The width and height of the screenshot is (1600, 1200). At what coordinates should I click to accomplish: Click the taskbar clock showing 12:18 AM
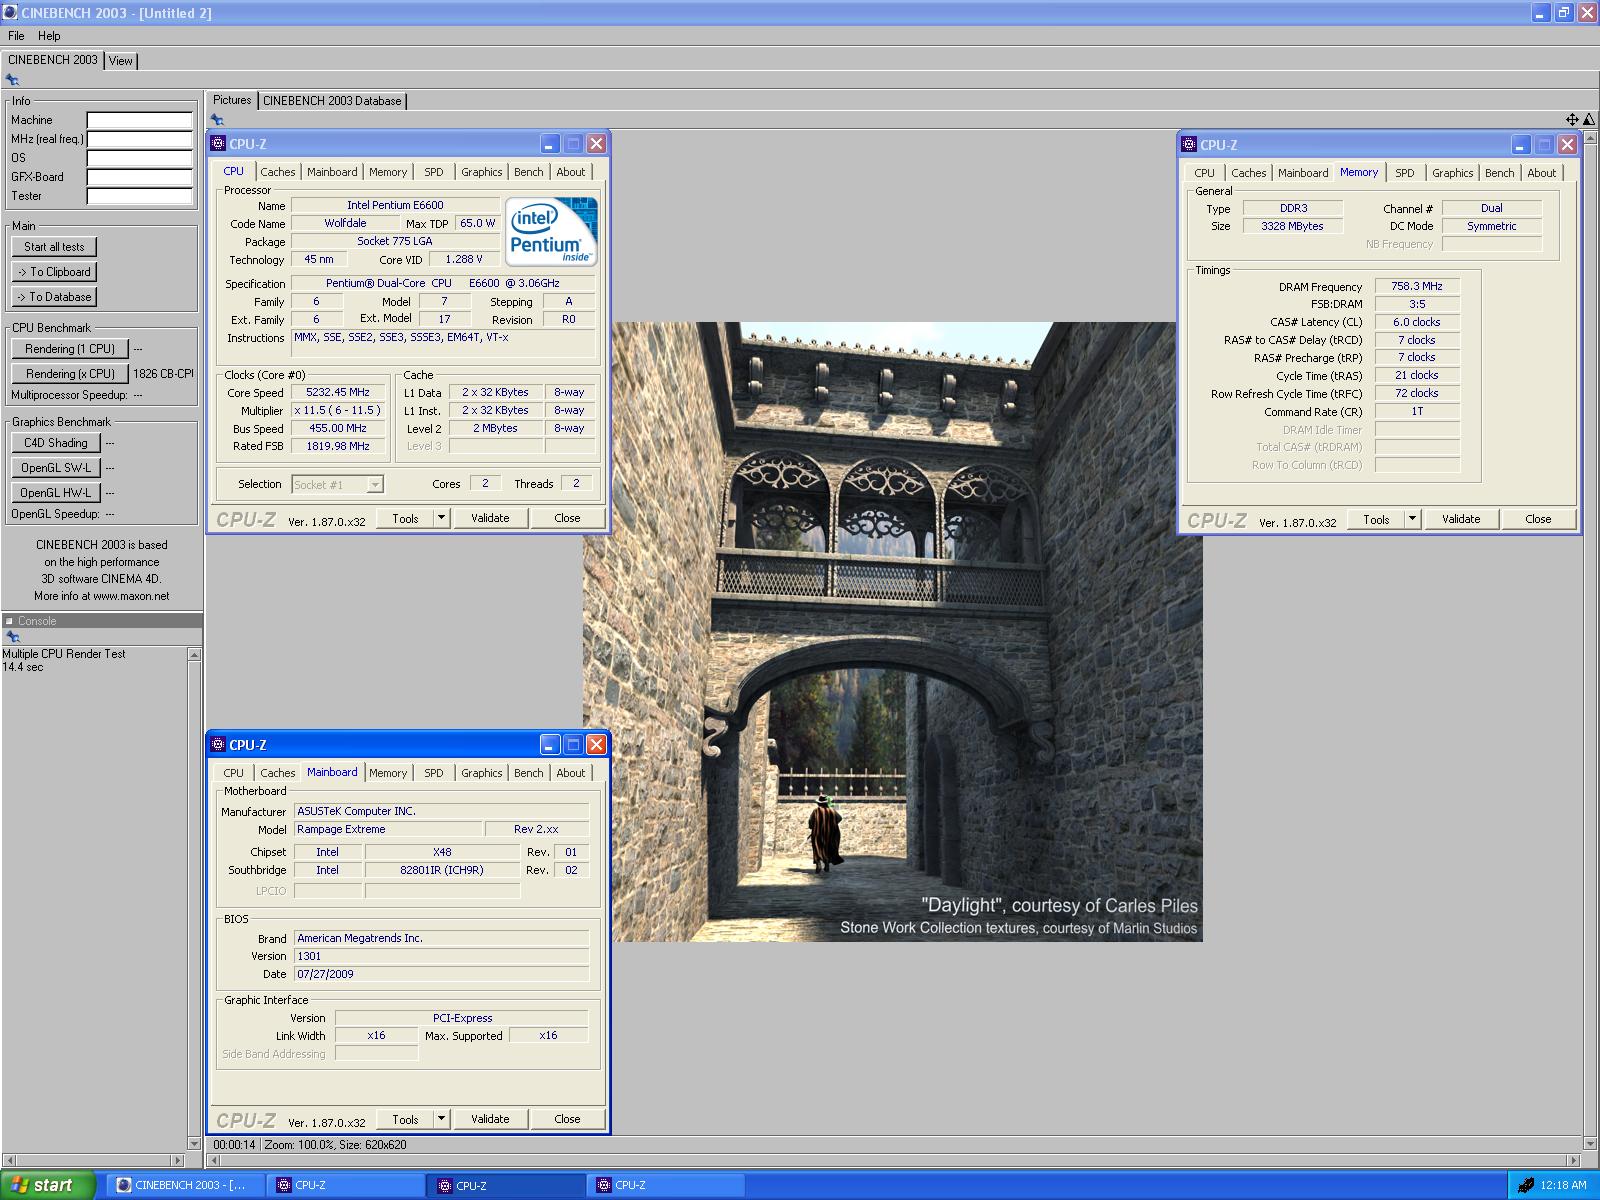click(x=1564, y=1185)
